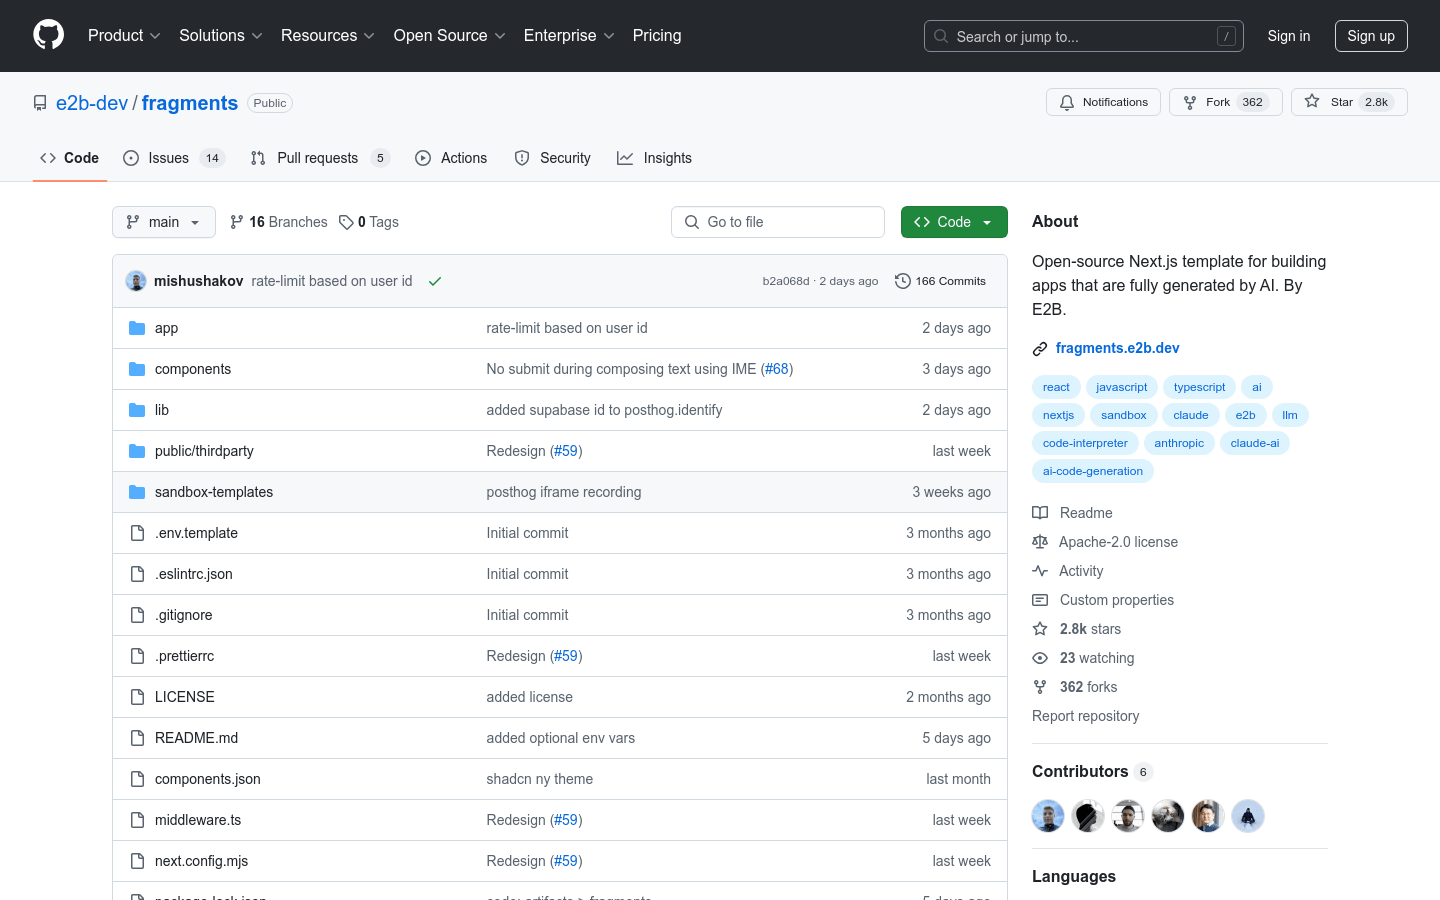
Task: Fork the repository
Action: tap(1225, 102)
